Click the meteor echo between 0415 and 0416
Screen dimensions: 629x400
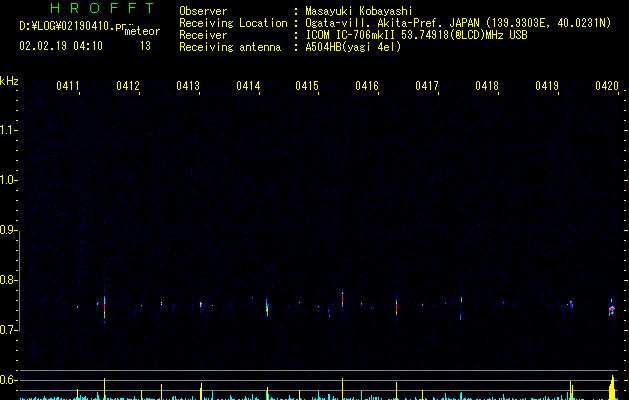343,300
